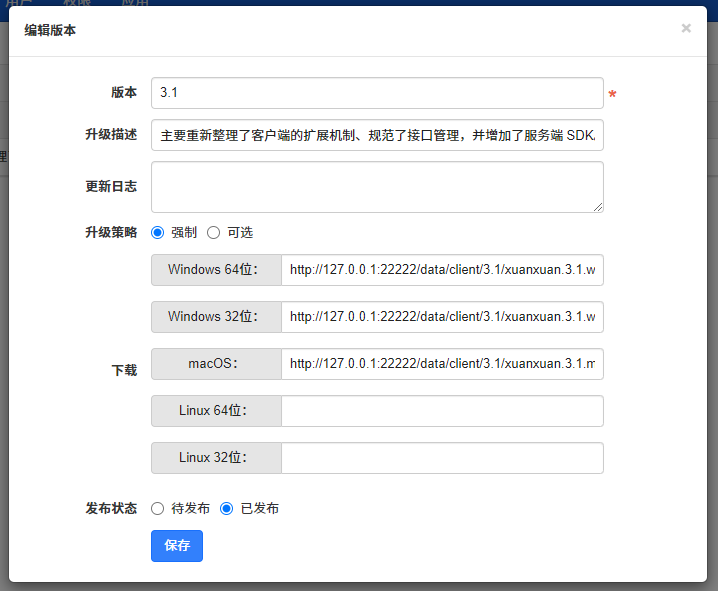Screen dimensions: 718x591
Task: Click the macOS download URL field
Action: [442, 364]
